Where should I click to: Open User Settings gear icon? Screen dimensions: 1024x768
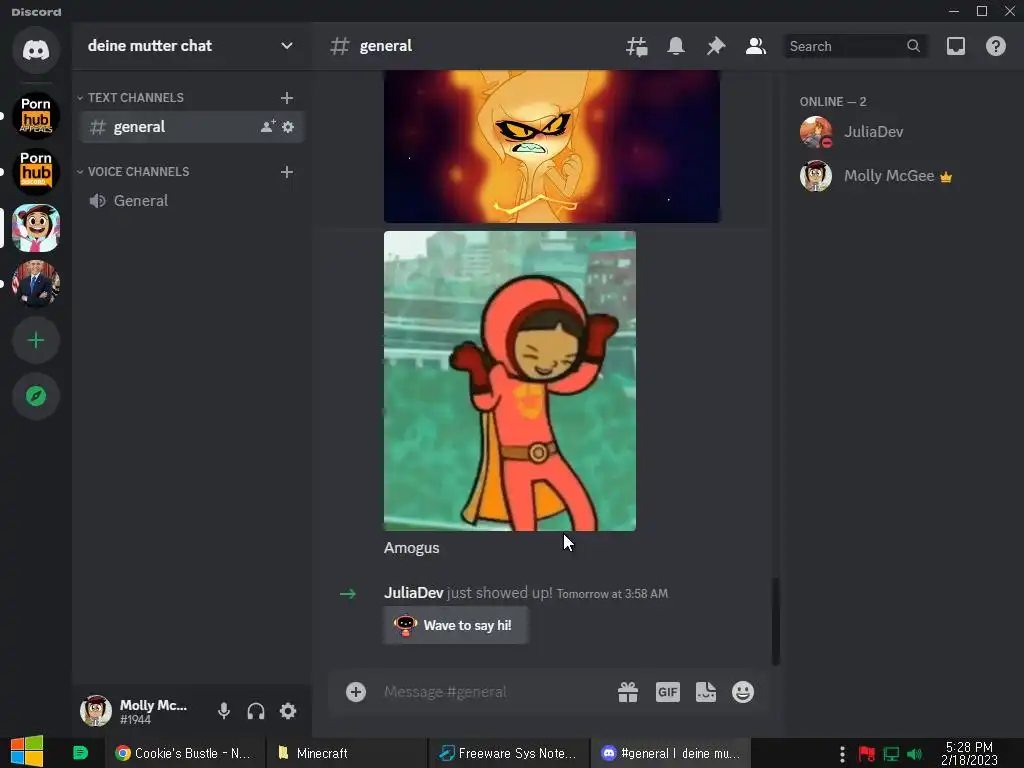(x=288, y=711)
